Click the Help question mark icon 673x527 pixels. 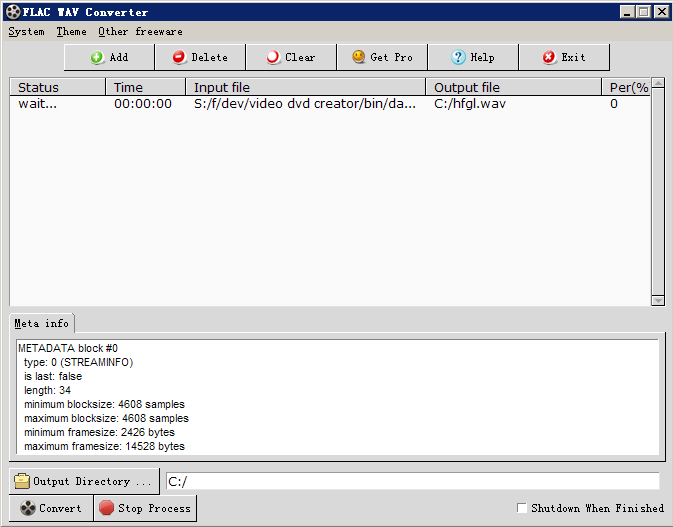point(458,57)
